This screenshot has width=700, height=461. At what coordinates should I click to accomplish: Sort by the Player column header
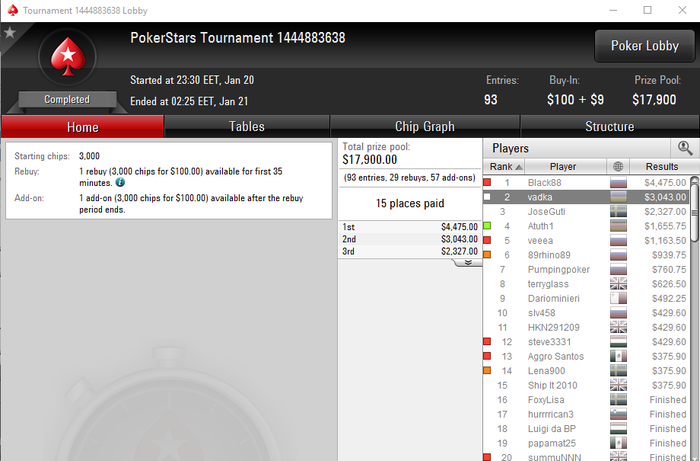pyautogui.click(x=565, y=166)
